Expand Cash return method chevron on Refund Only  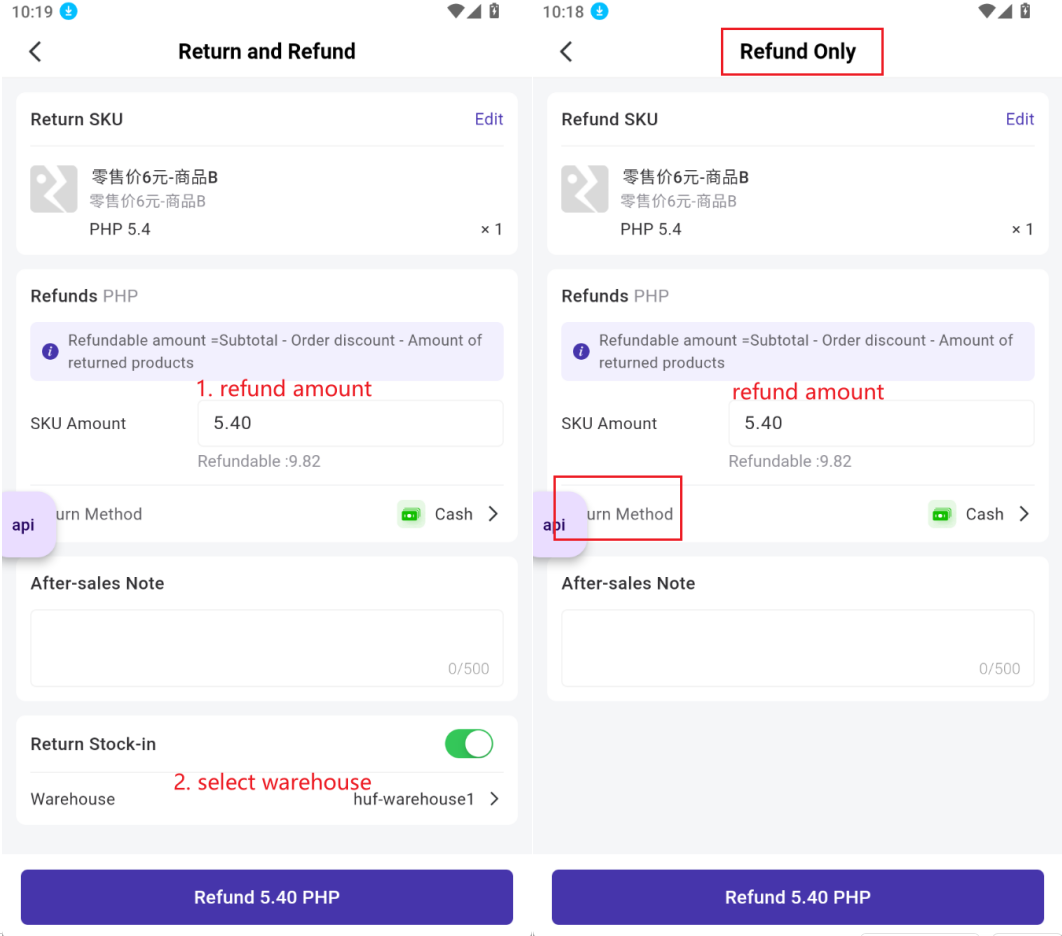point(1024,514)
